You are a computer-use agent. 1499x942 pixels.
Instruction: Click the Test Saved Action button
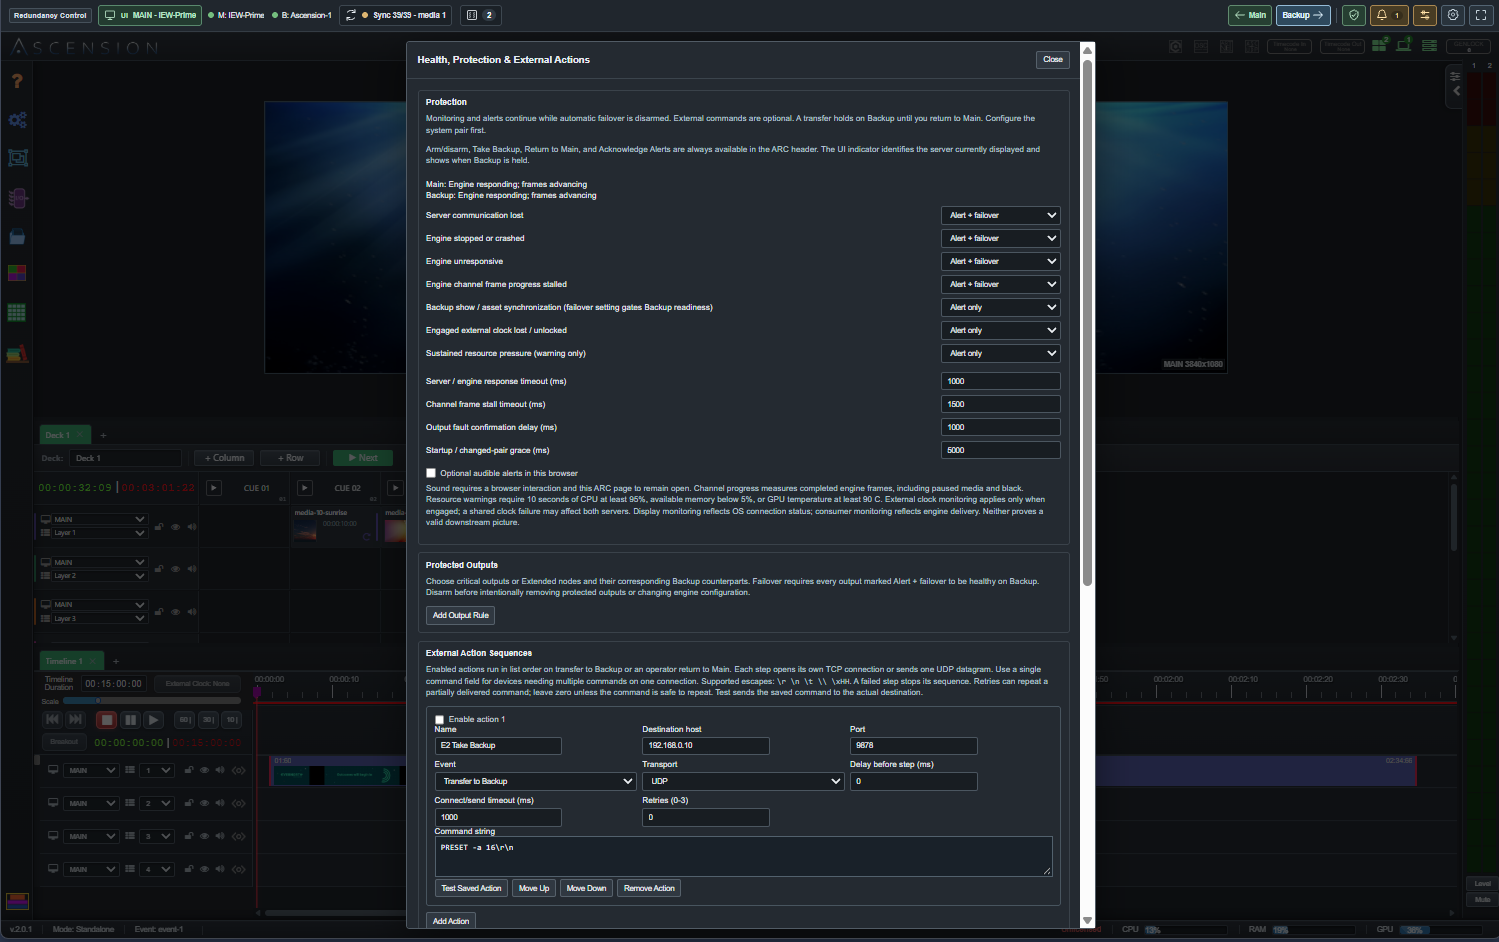tap(471, 888)
